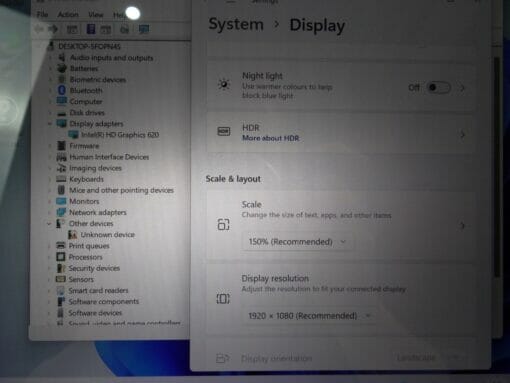Click the Night light sun icon
Screen dimensions: 510x383
[x=224, y=84]
